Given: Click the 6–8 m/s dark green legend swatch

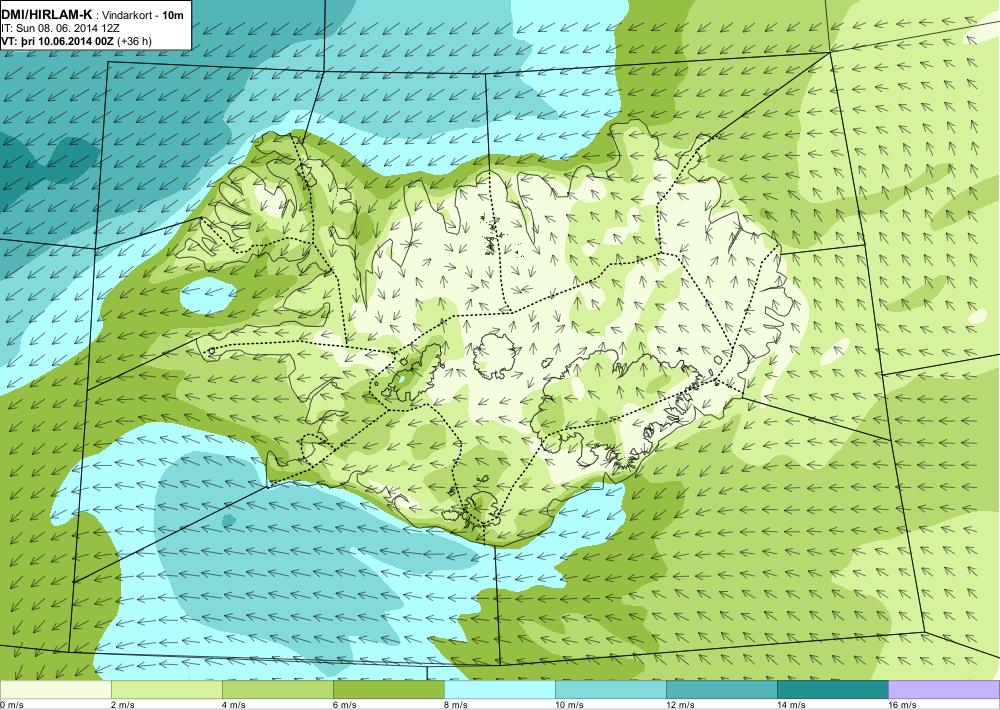Looking at the screenshot, I should 388,690.
